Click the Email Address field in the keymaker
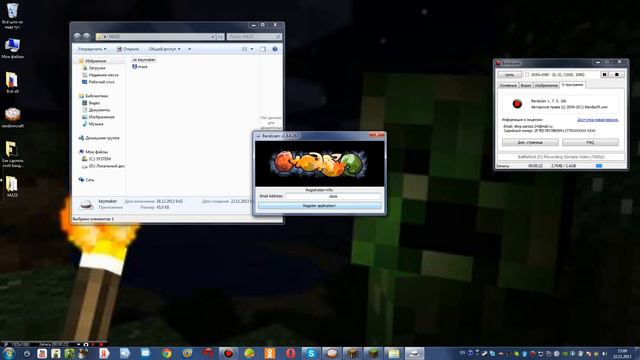Screen dimensions: 640x360 click(333, 196)
